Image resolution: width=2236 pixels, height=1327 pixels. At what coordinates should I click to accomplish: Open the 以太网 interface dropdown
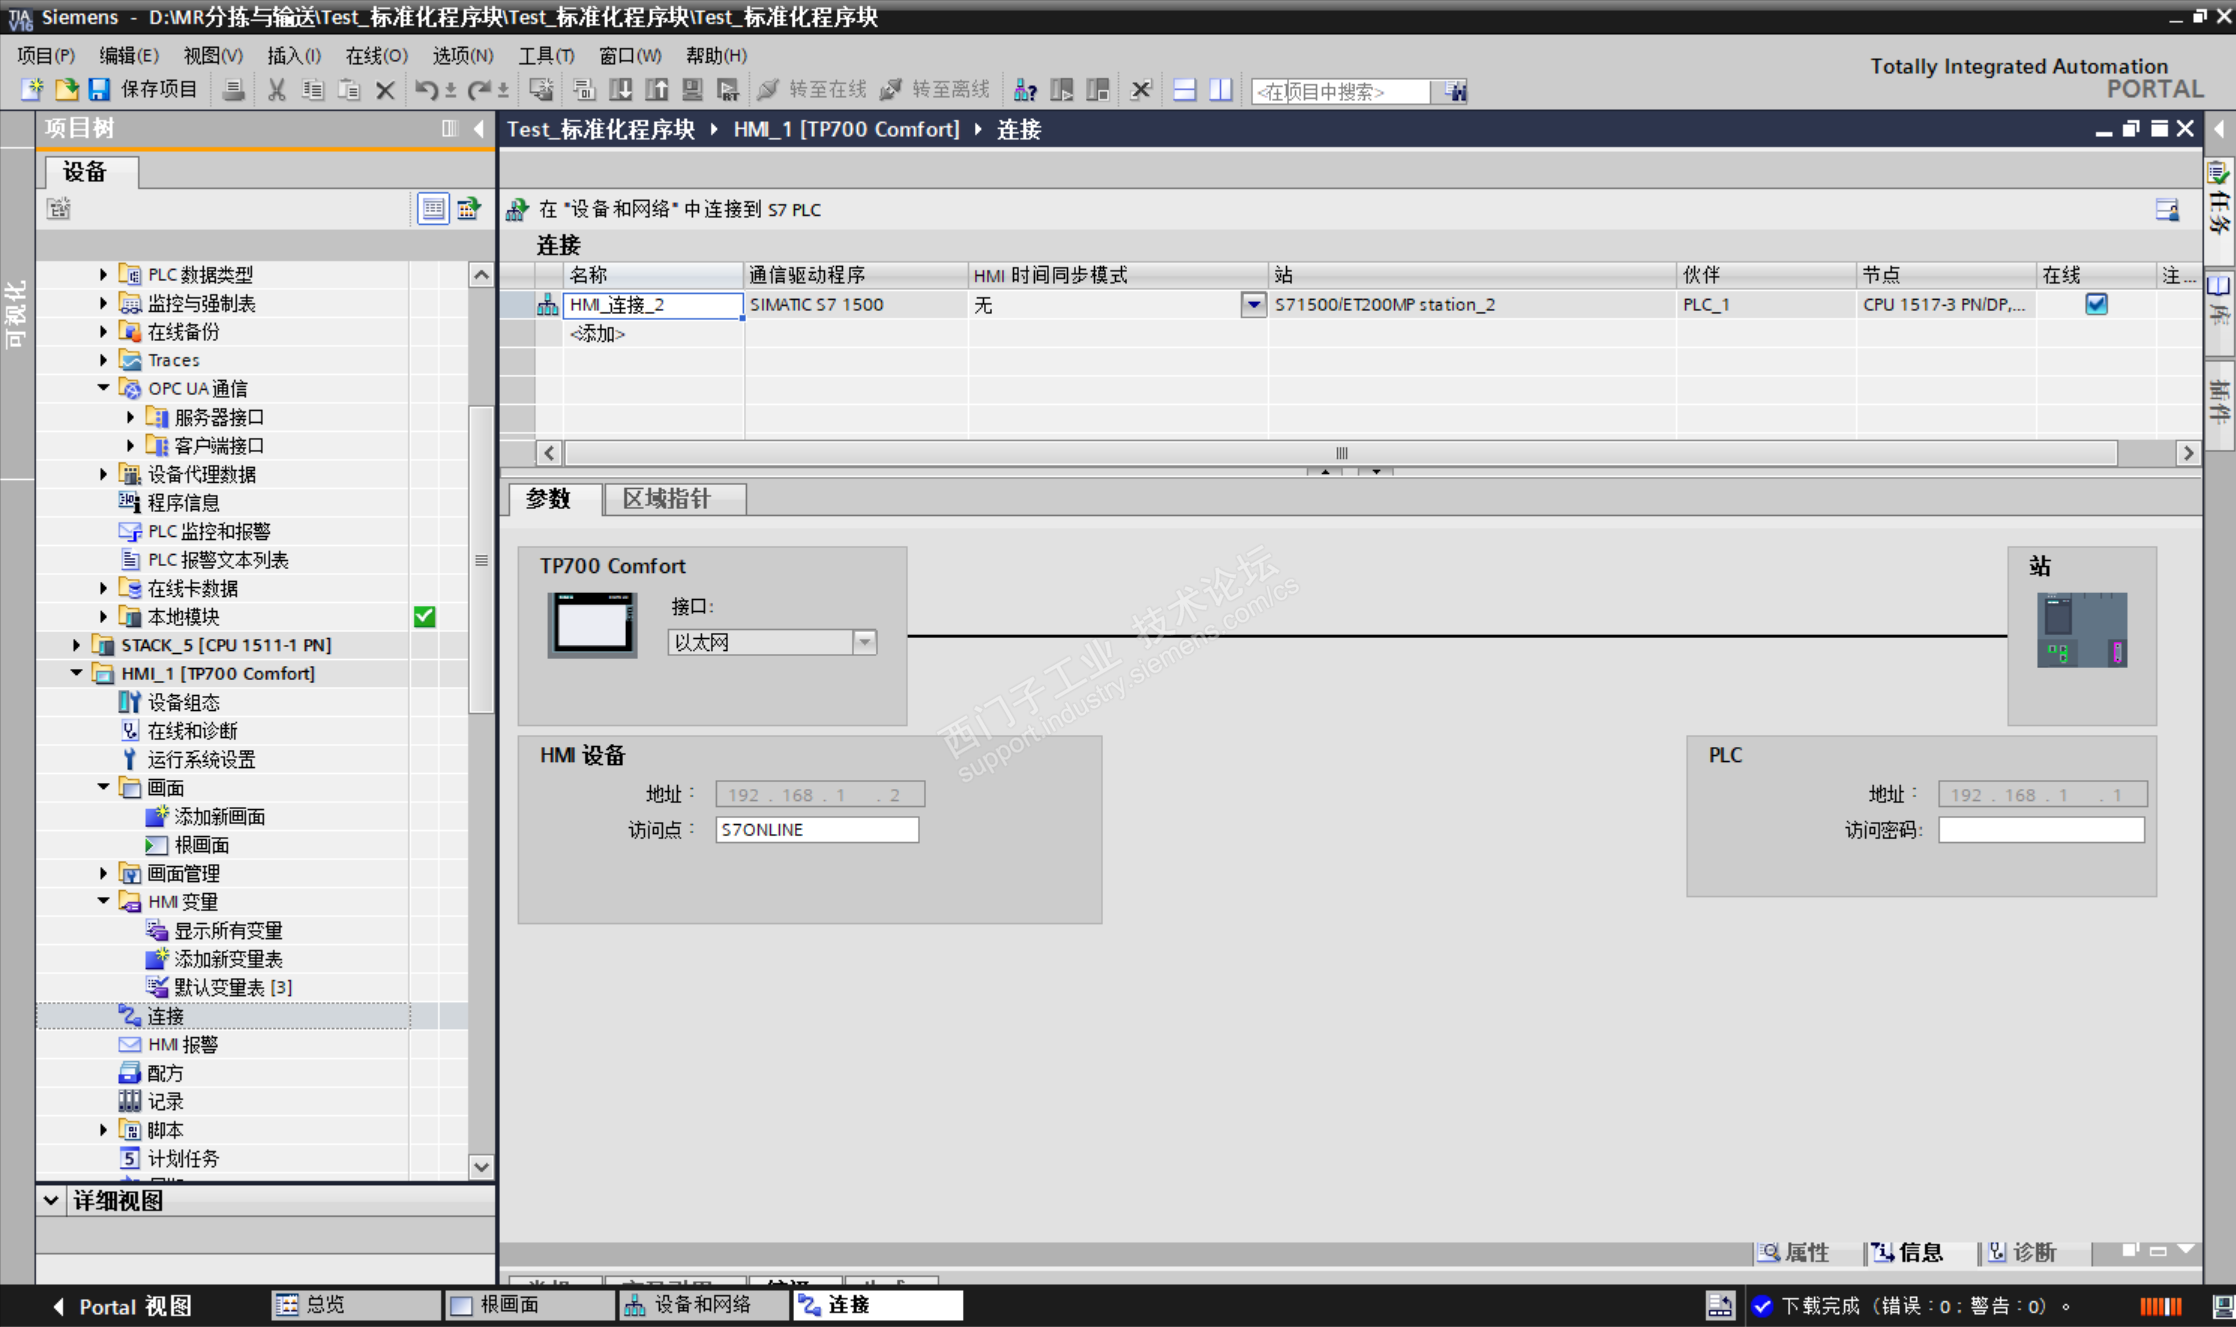point(865,642)
